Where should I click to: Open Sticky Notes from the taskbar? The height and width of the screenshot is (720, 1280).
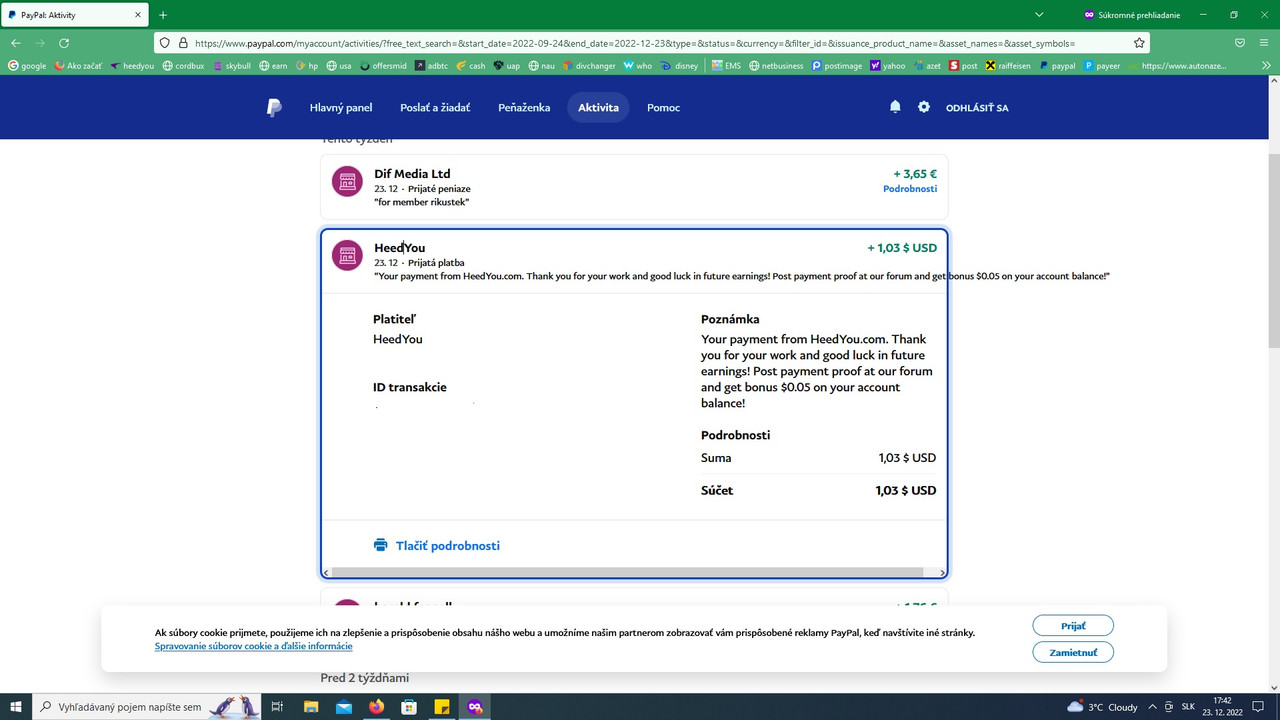tap(442, 706)
